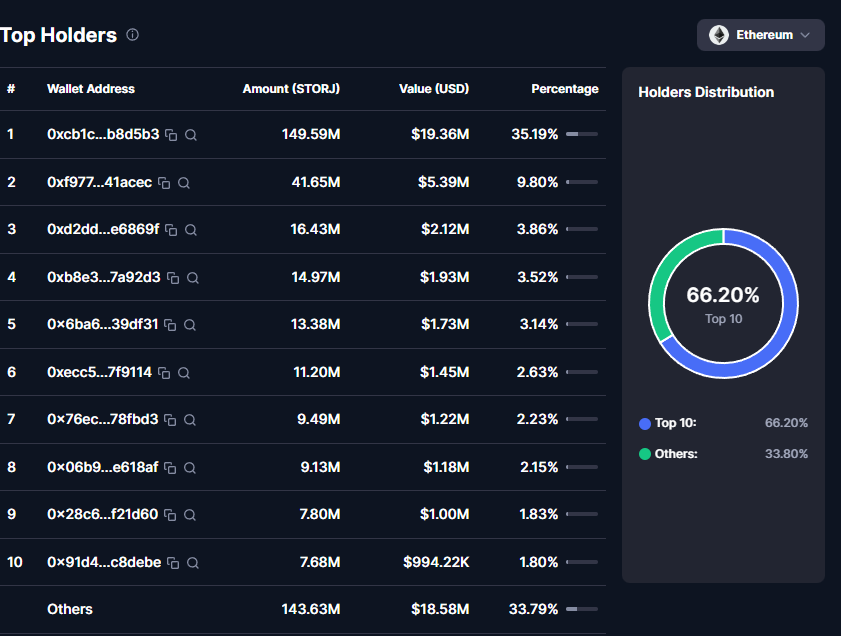This screenshot has width=841, height=636.
Task: Click the Percentage column header
Action: click(564, 89)
